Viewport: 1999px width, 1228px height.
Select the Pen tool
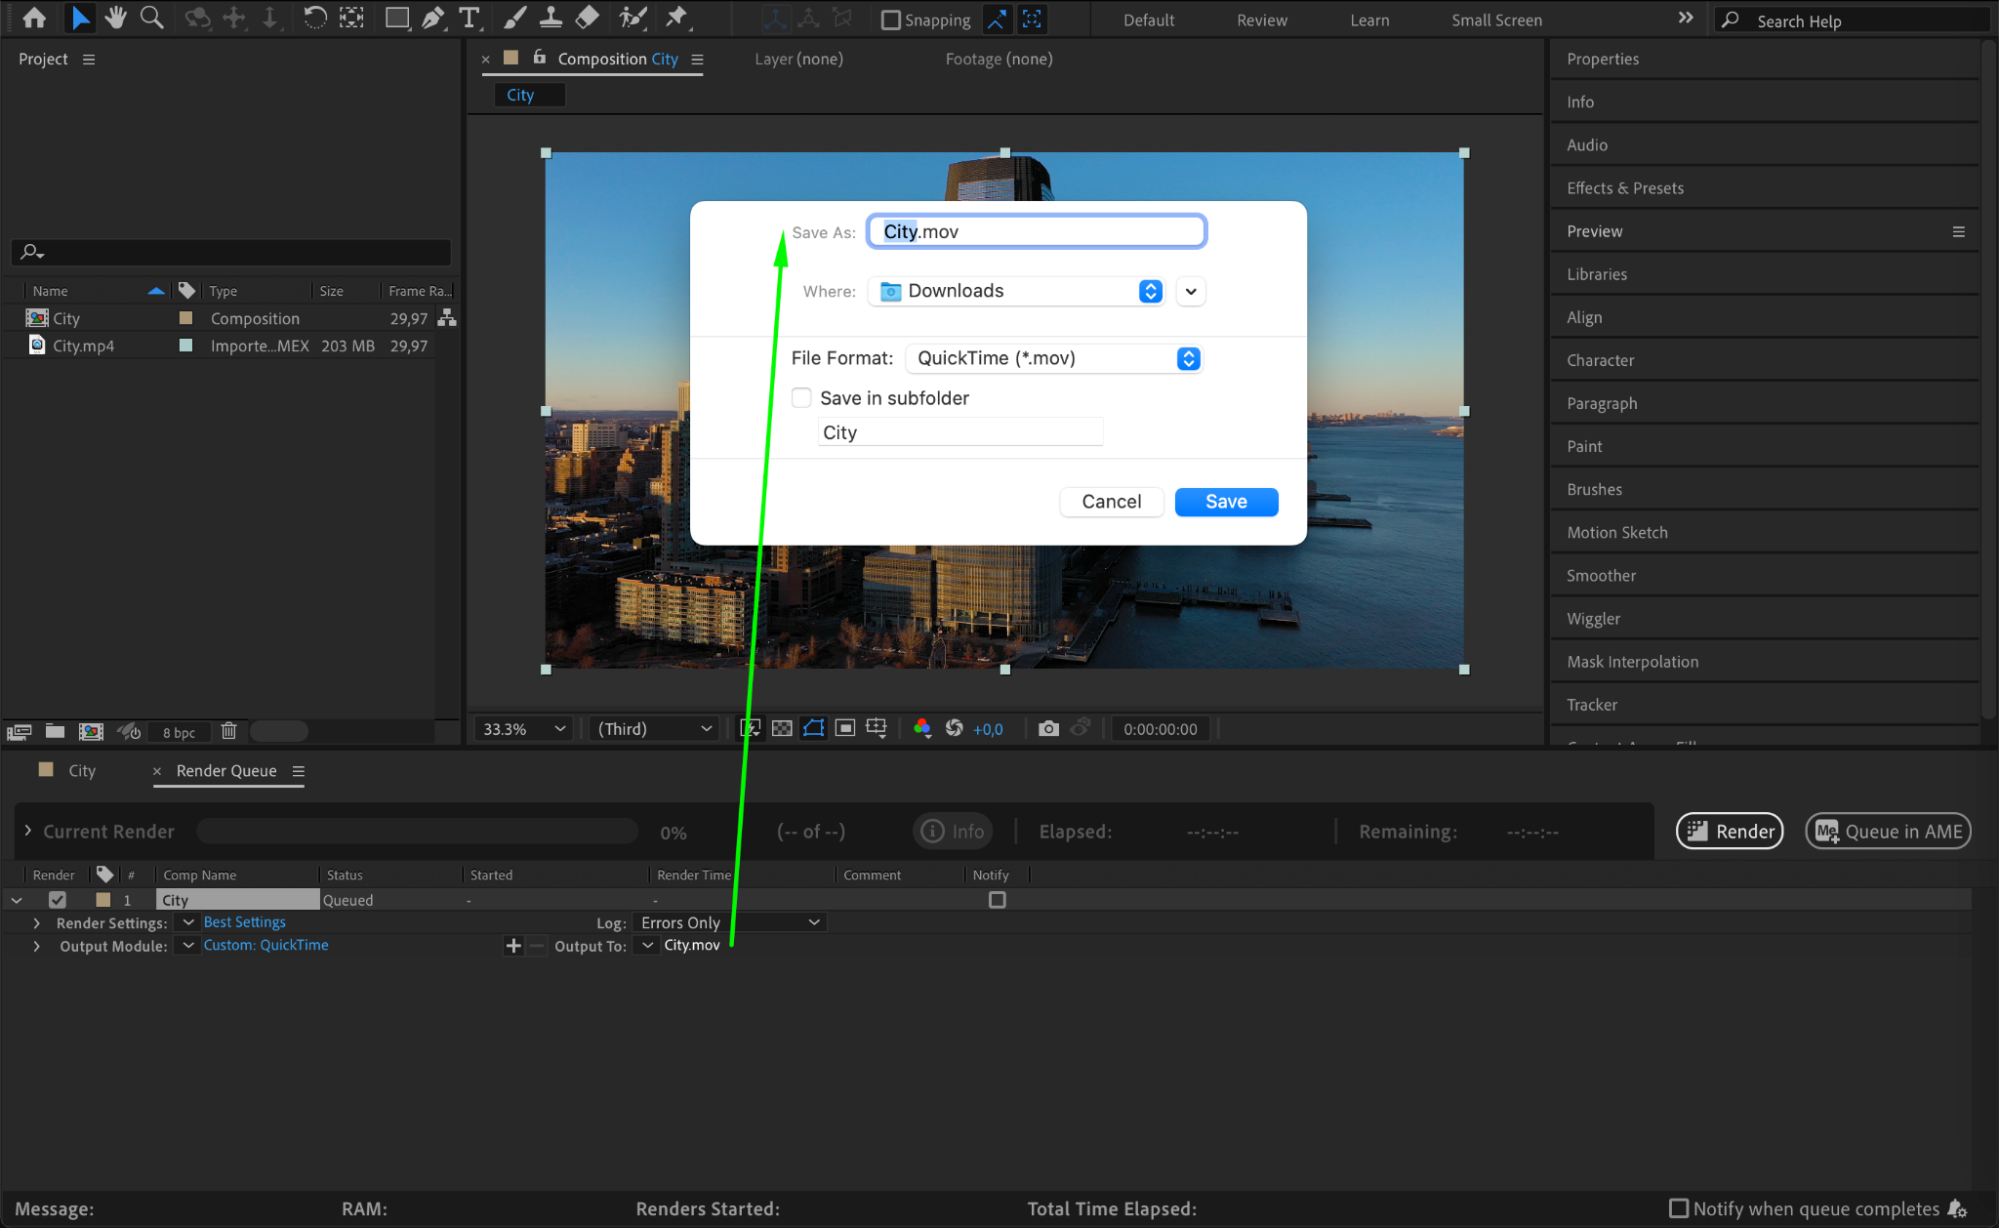pyautogui.click(x=432, y=17)
